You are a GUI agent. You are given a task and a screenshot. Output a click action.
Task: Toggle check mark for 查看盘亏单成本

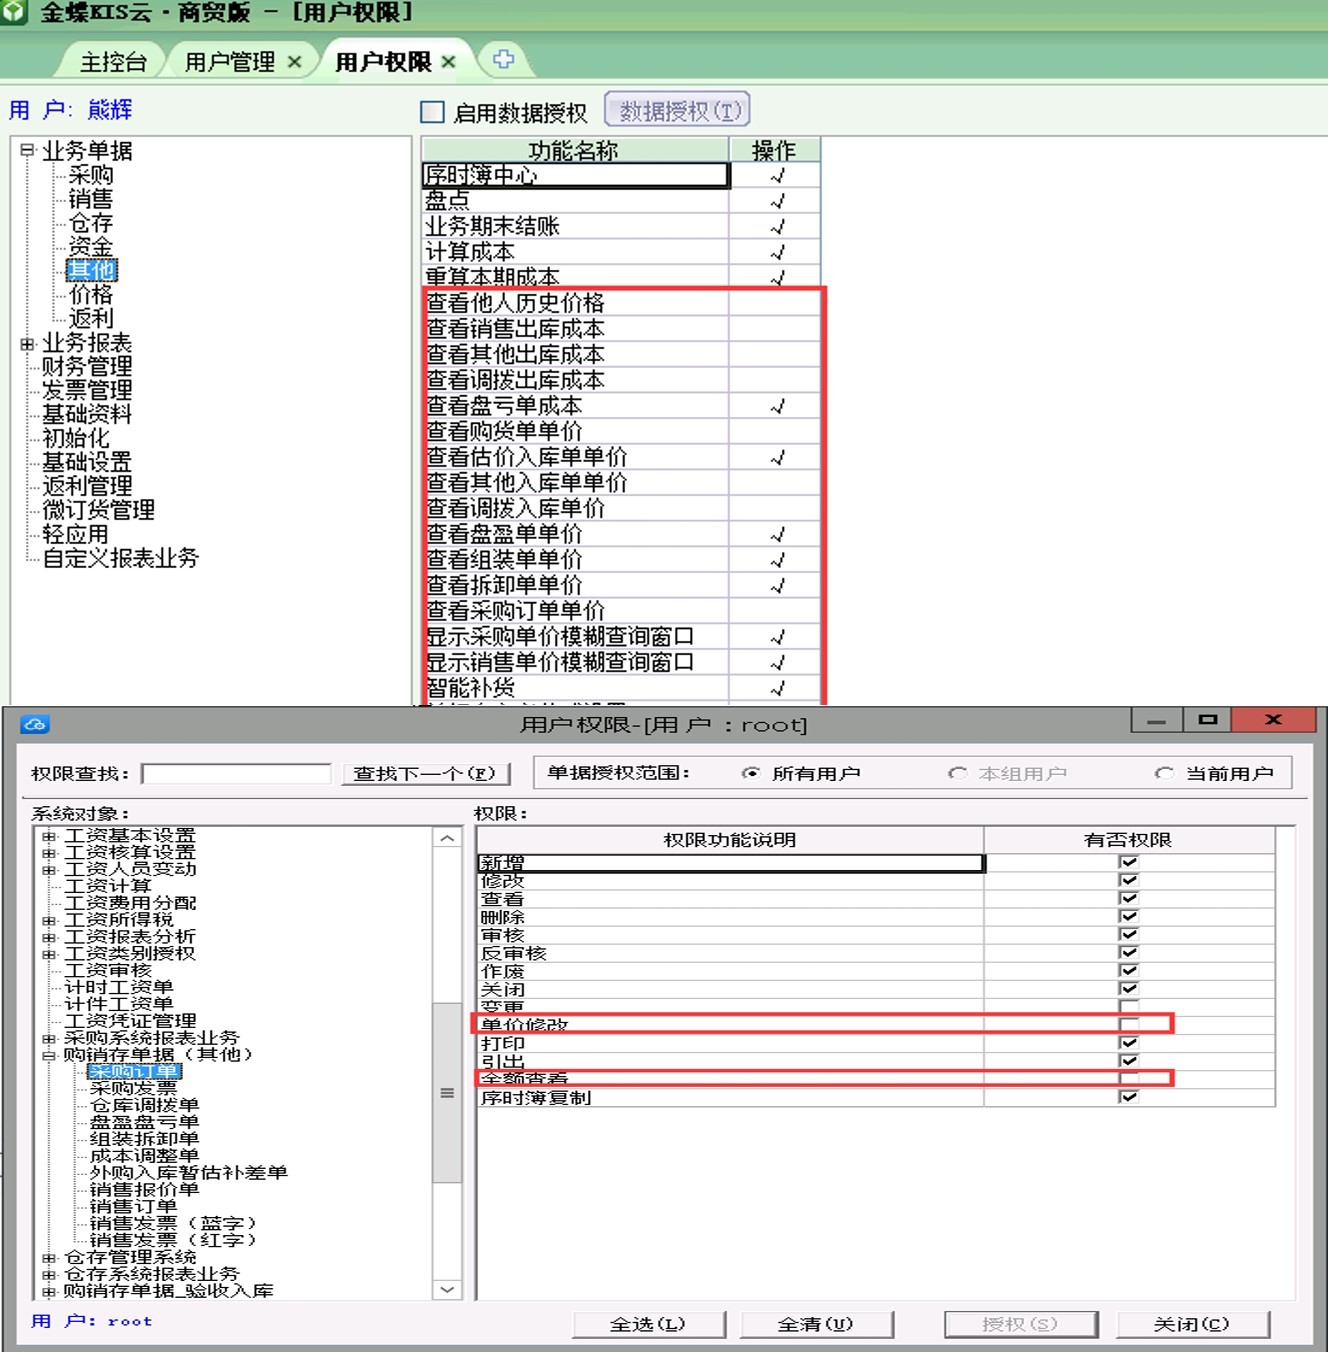pyautogui.click(x=777, y=406)
